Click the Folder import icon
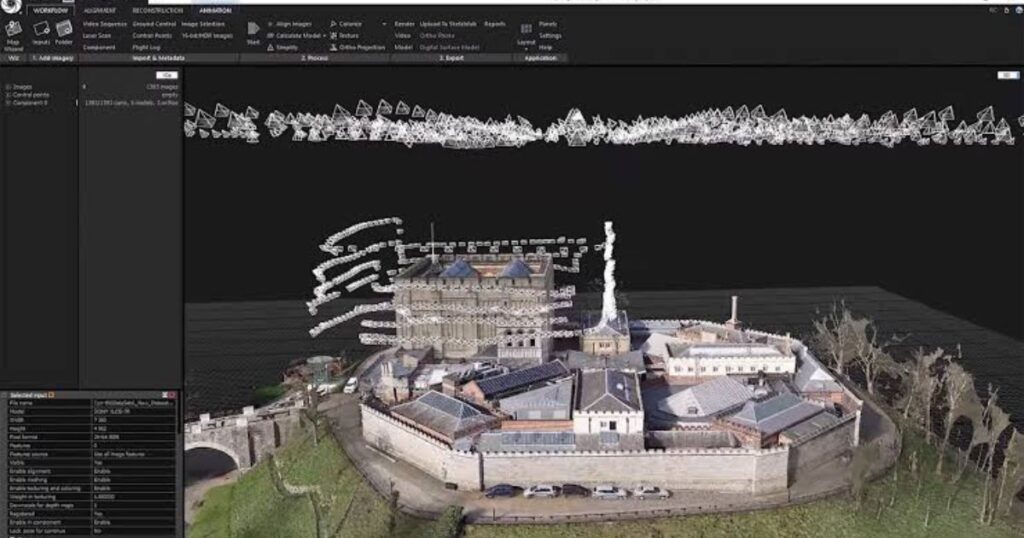The height and width of the screenshot is (538, 1024). click(x=64, y=31)
